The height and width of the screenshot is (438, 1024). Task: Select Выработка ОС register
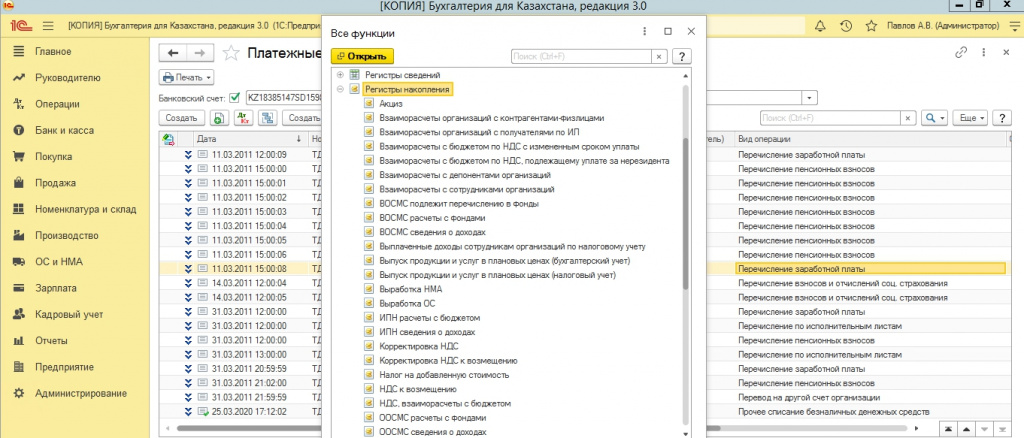[407, 304]
